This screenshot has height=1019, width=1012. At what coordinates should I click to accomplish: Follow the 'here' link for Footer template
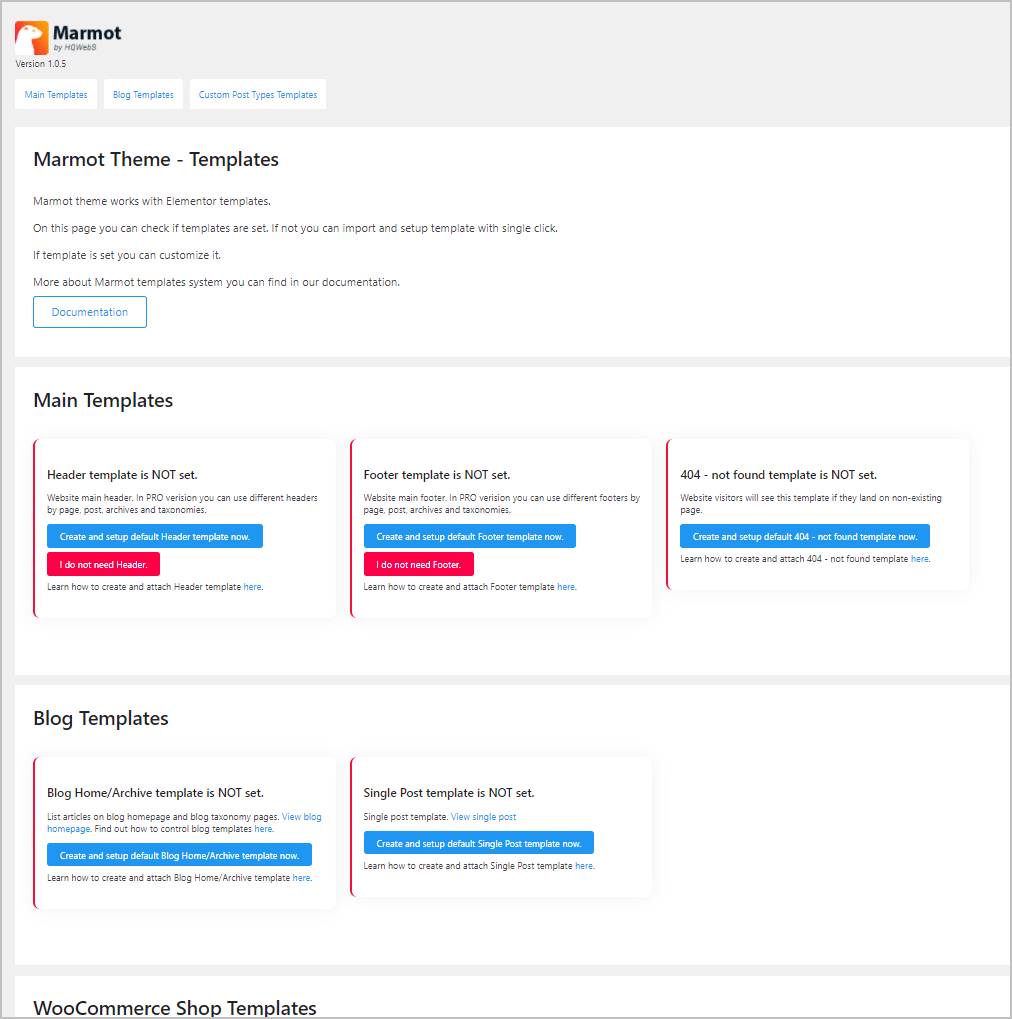[x=566, y=587]
